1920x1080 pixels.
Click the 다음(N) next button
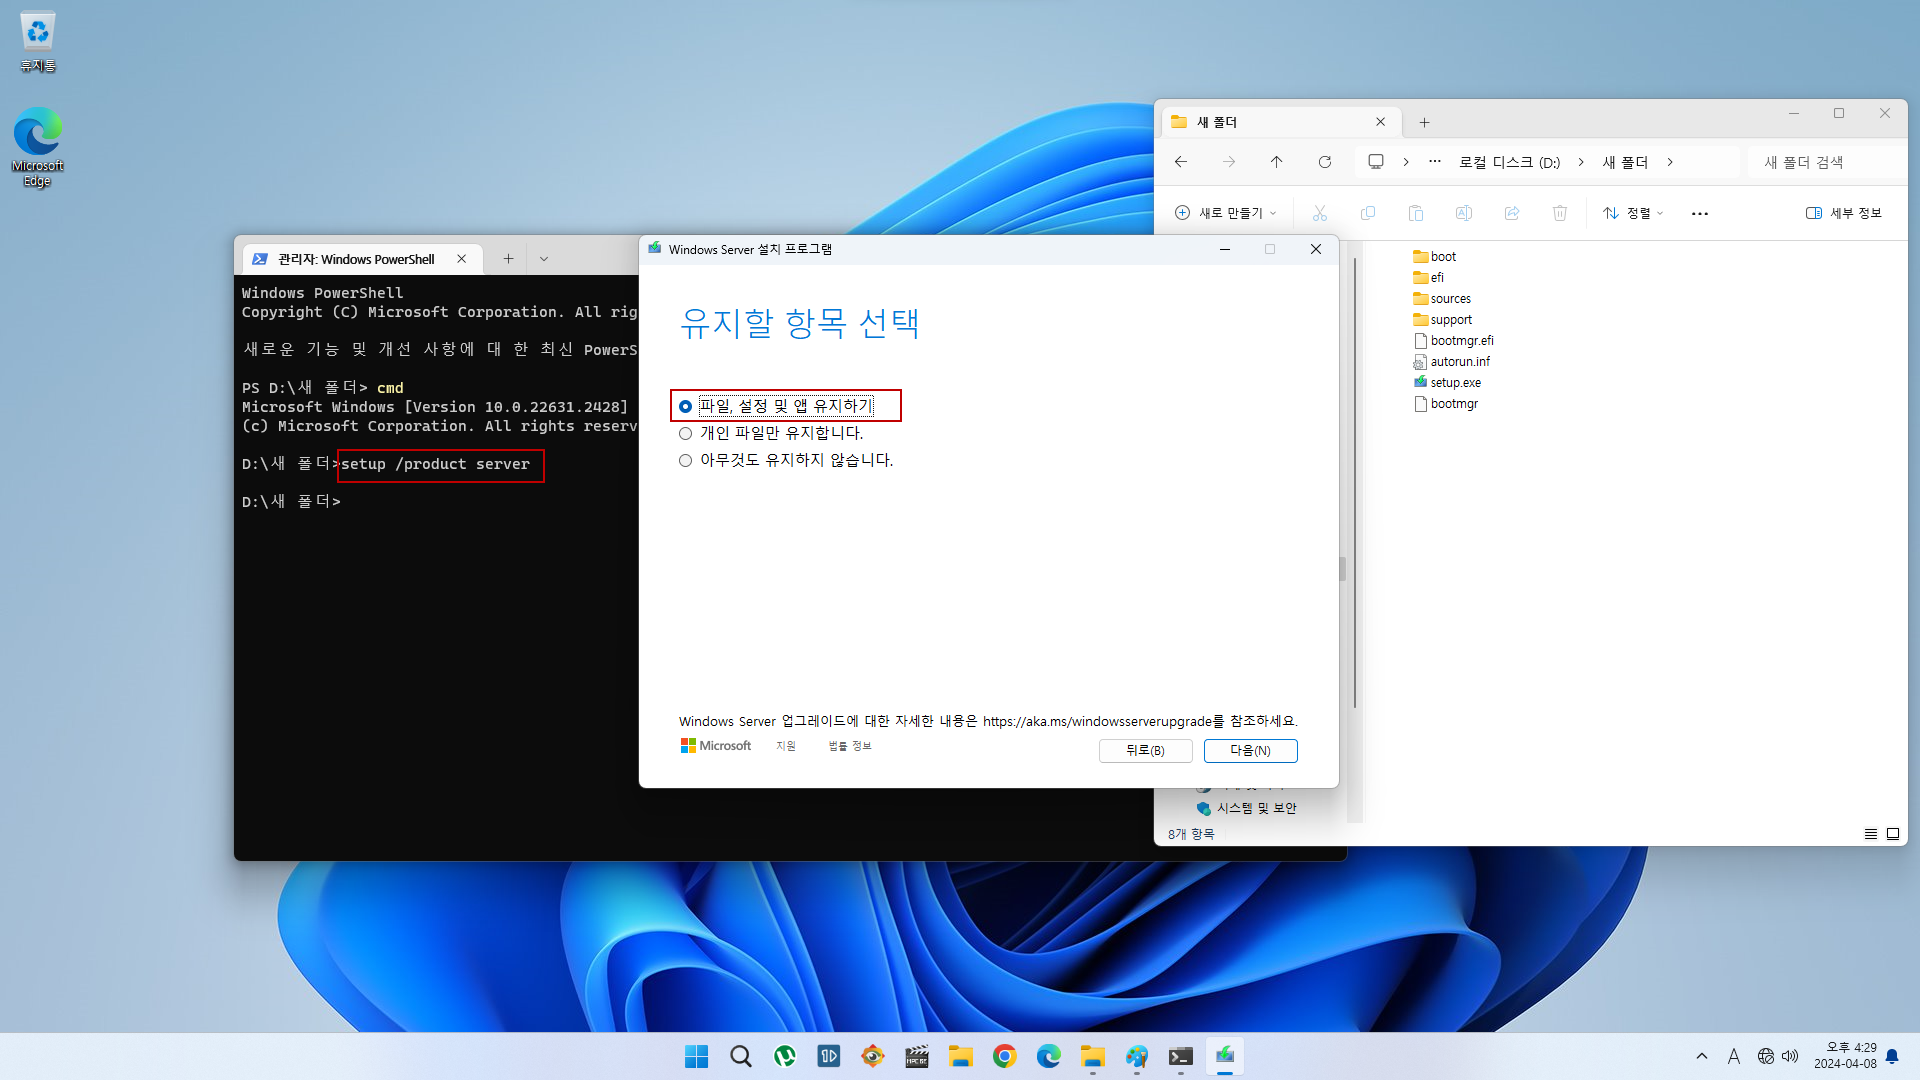(1250, 750)
